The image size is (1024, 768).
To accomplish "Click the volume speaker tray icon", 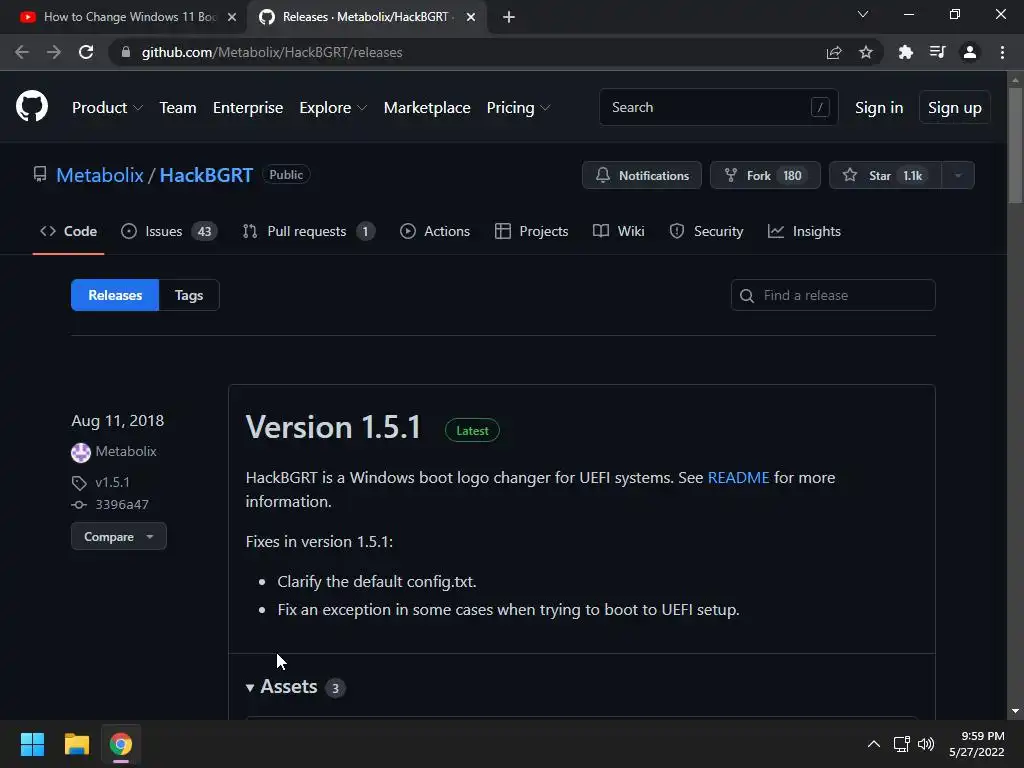I will 926,744.
